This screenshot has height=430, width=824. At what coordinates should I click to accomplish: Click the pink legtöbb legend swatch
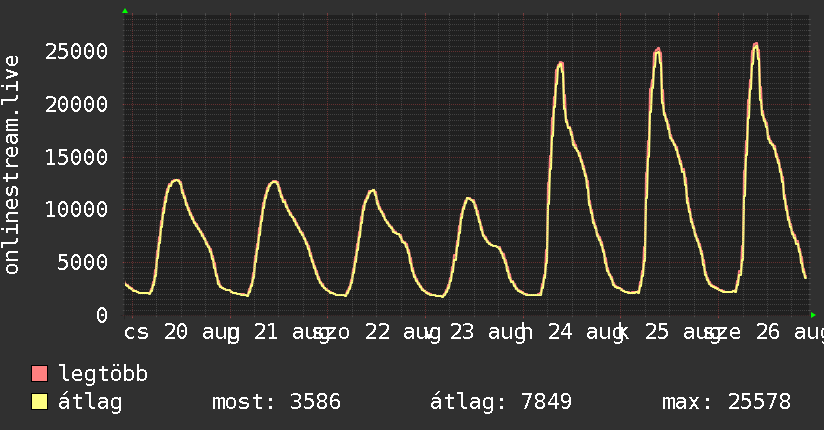pos(39,373)
